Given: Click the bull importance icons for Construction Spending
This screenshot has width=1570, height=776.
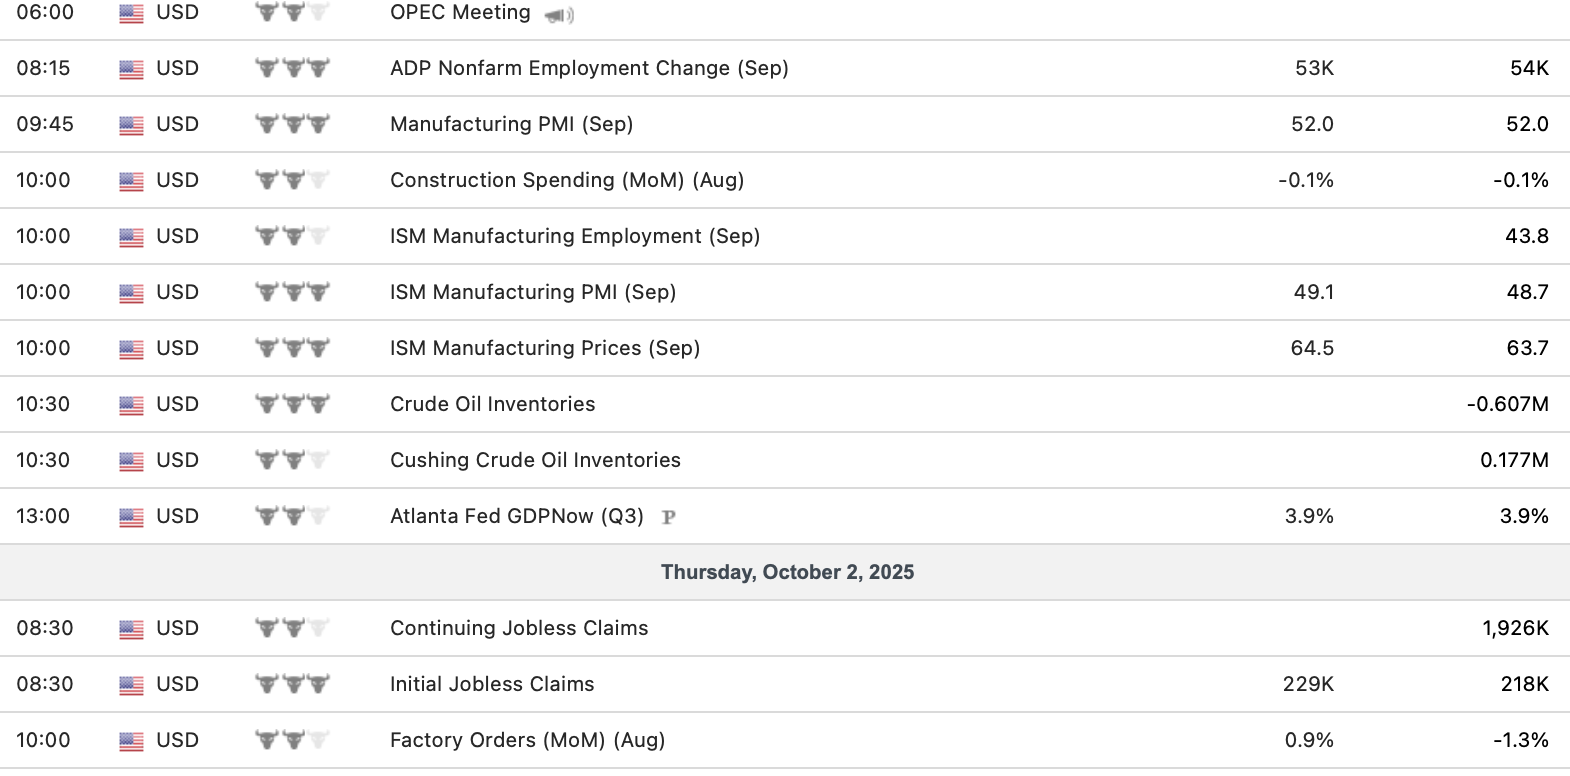Looking at the screenshot, I should coord(291,181).
